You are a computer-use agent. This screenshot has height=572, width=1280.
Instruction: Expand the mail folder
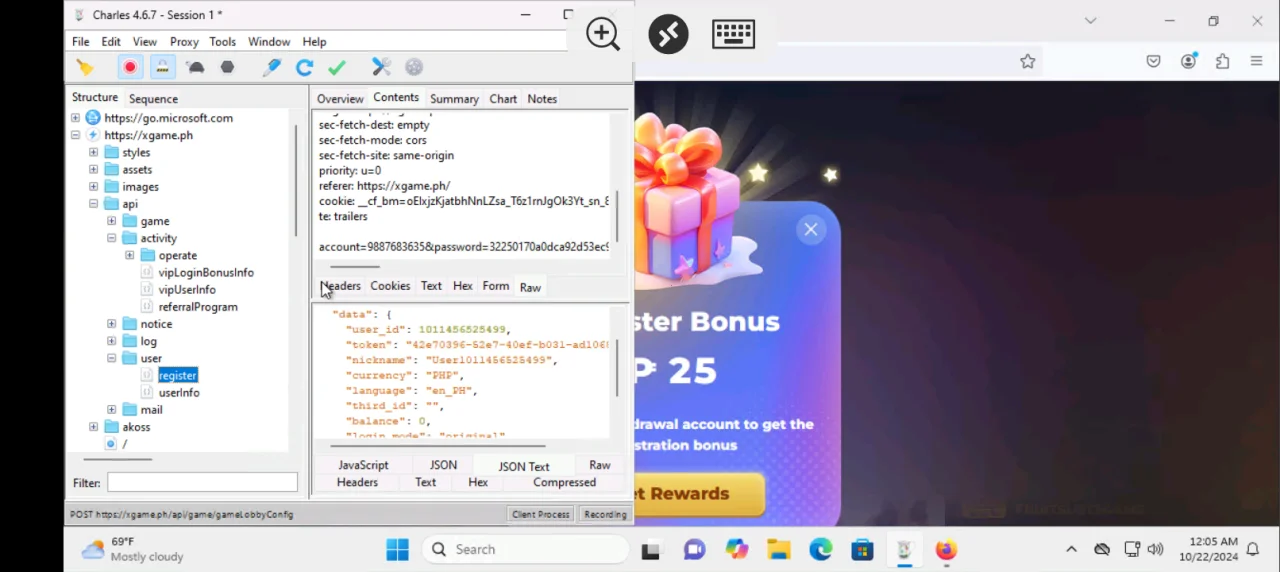point(111,410)
